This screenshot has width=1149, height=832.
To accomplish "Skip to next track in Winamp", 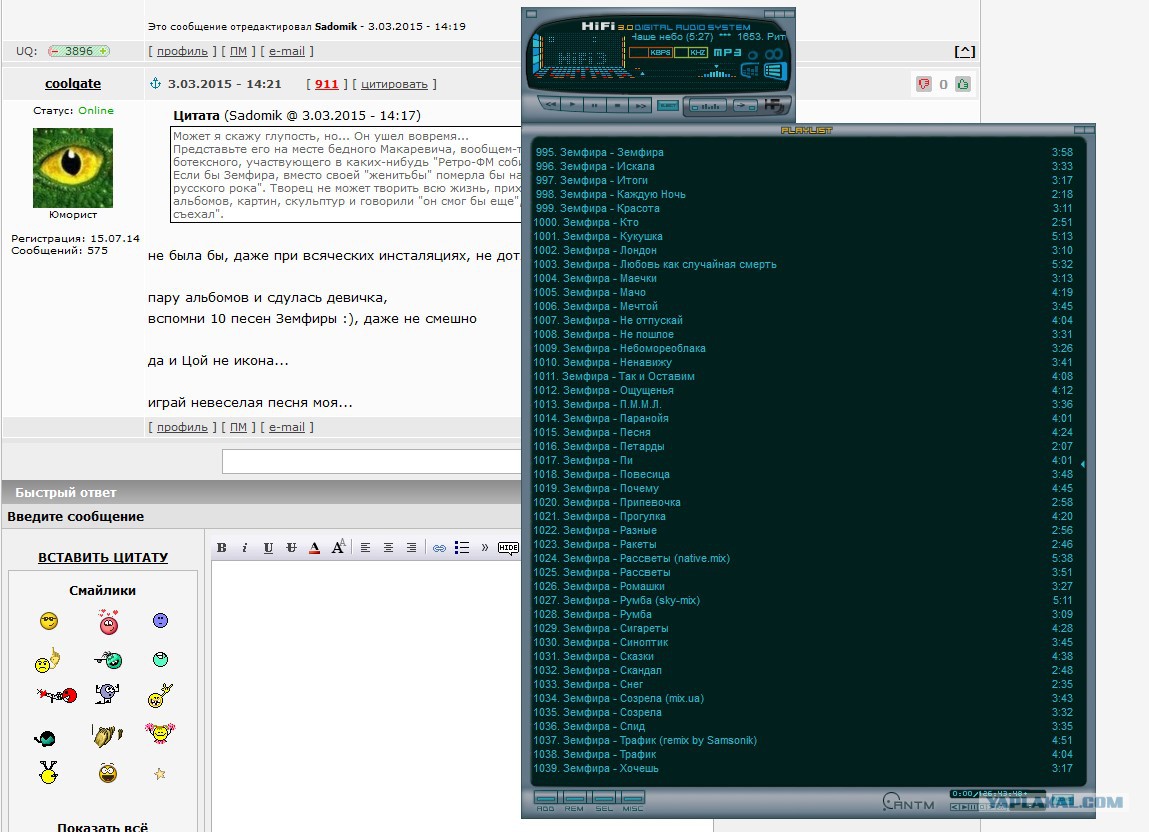I will [x=640, y=105].
